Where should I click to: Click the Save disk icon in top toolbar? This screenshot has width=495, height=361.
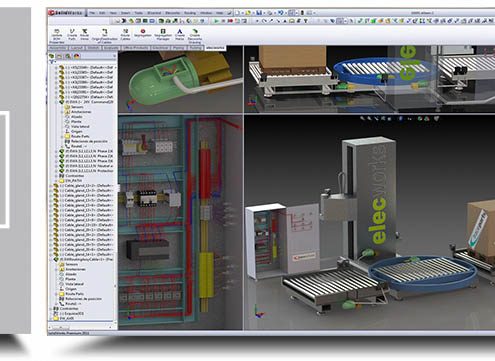(259, 13)
